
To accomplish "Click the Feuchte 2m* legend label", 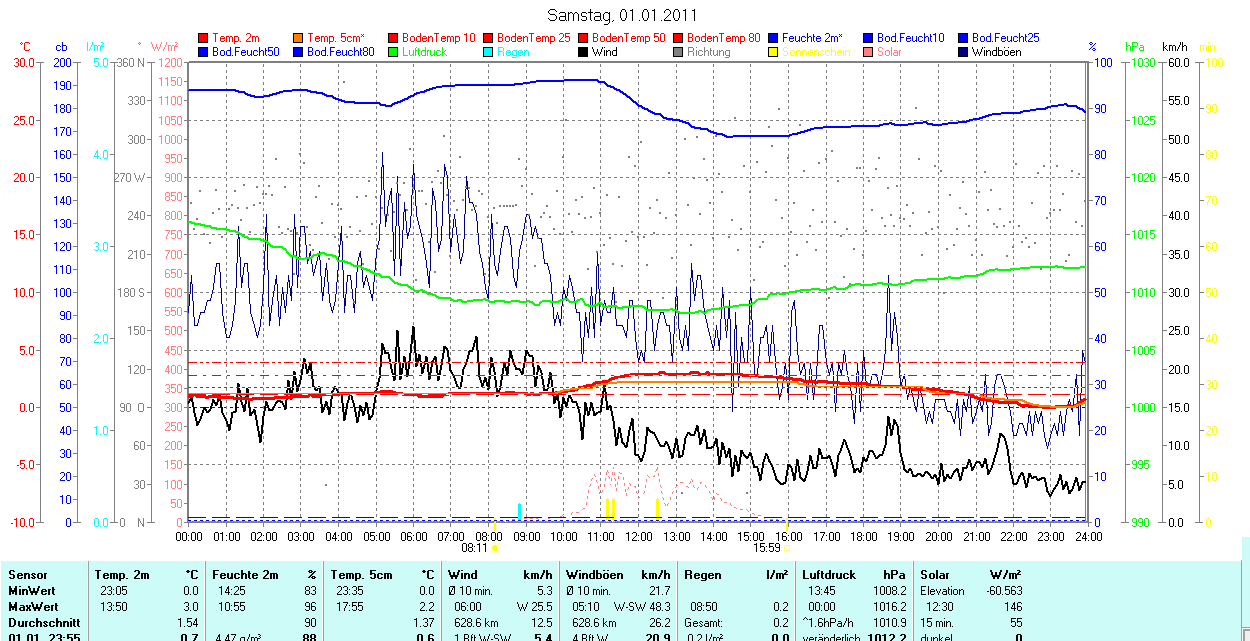I will pyautogui.click(x=811, y=38).
